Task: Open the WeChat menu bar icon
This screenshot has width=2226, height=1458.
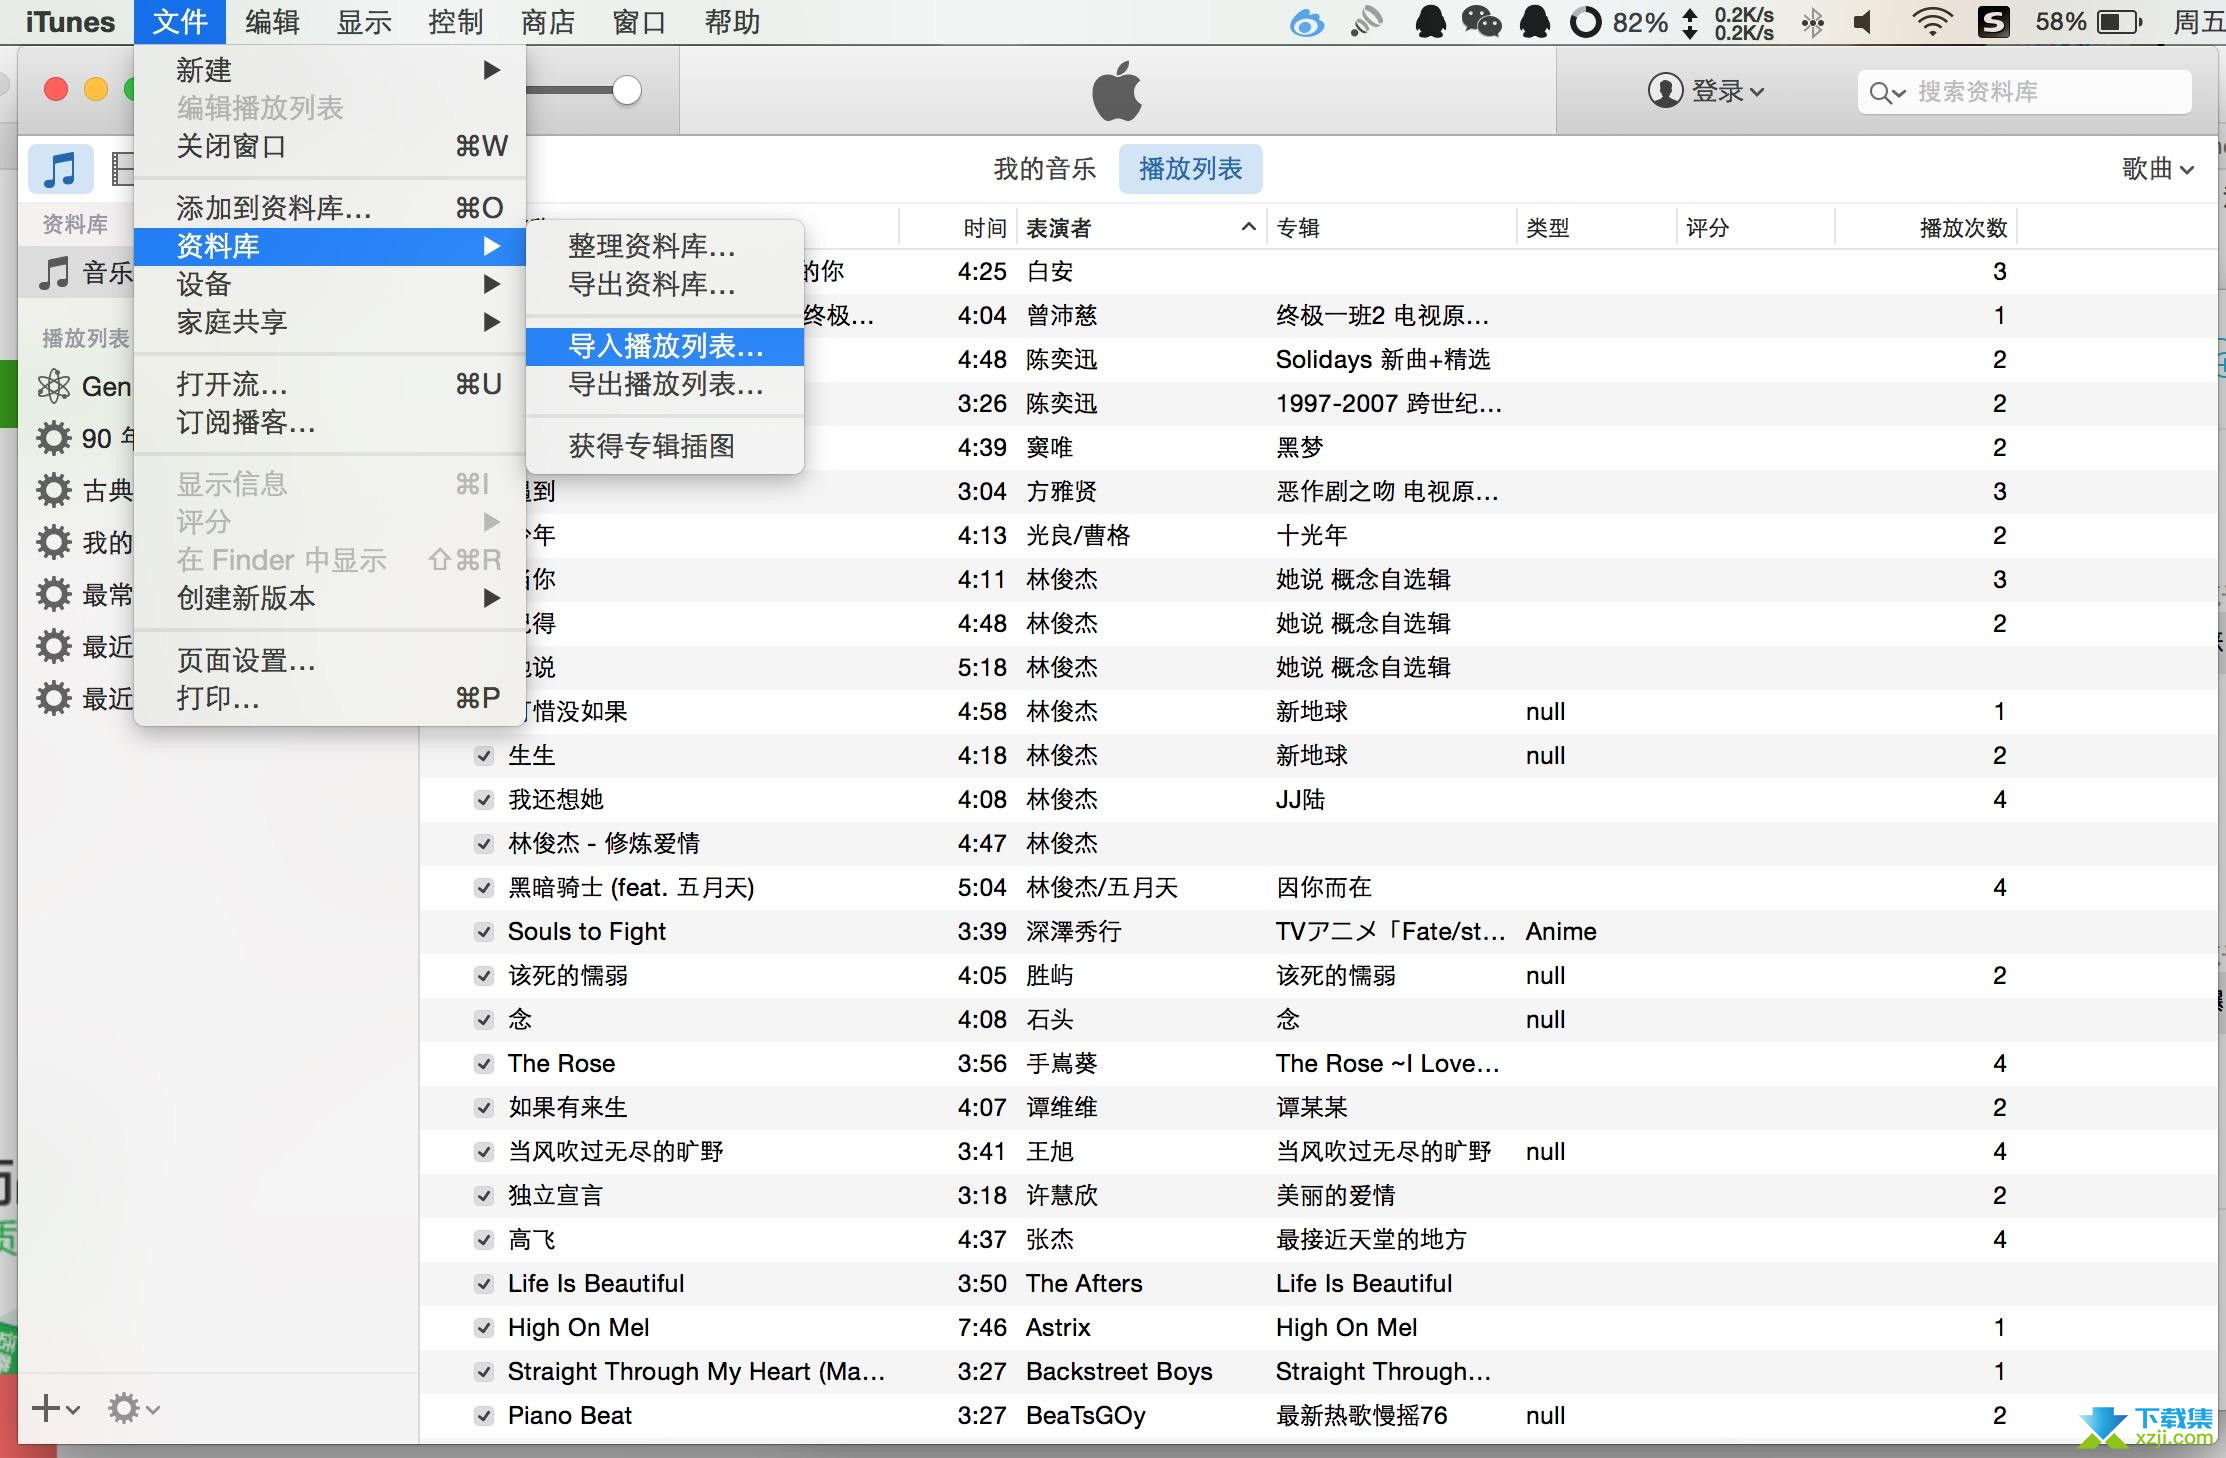Action: coord(1481,22)
